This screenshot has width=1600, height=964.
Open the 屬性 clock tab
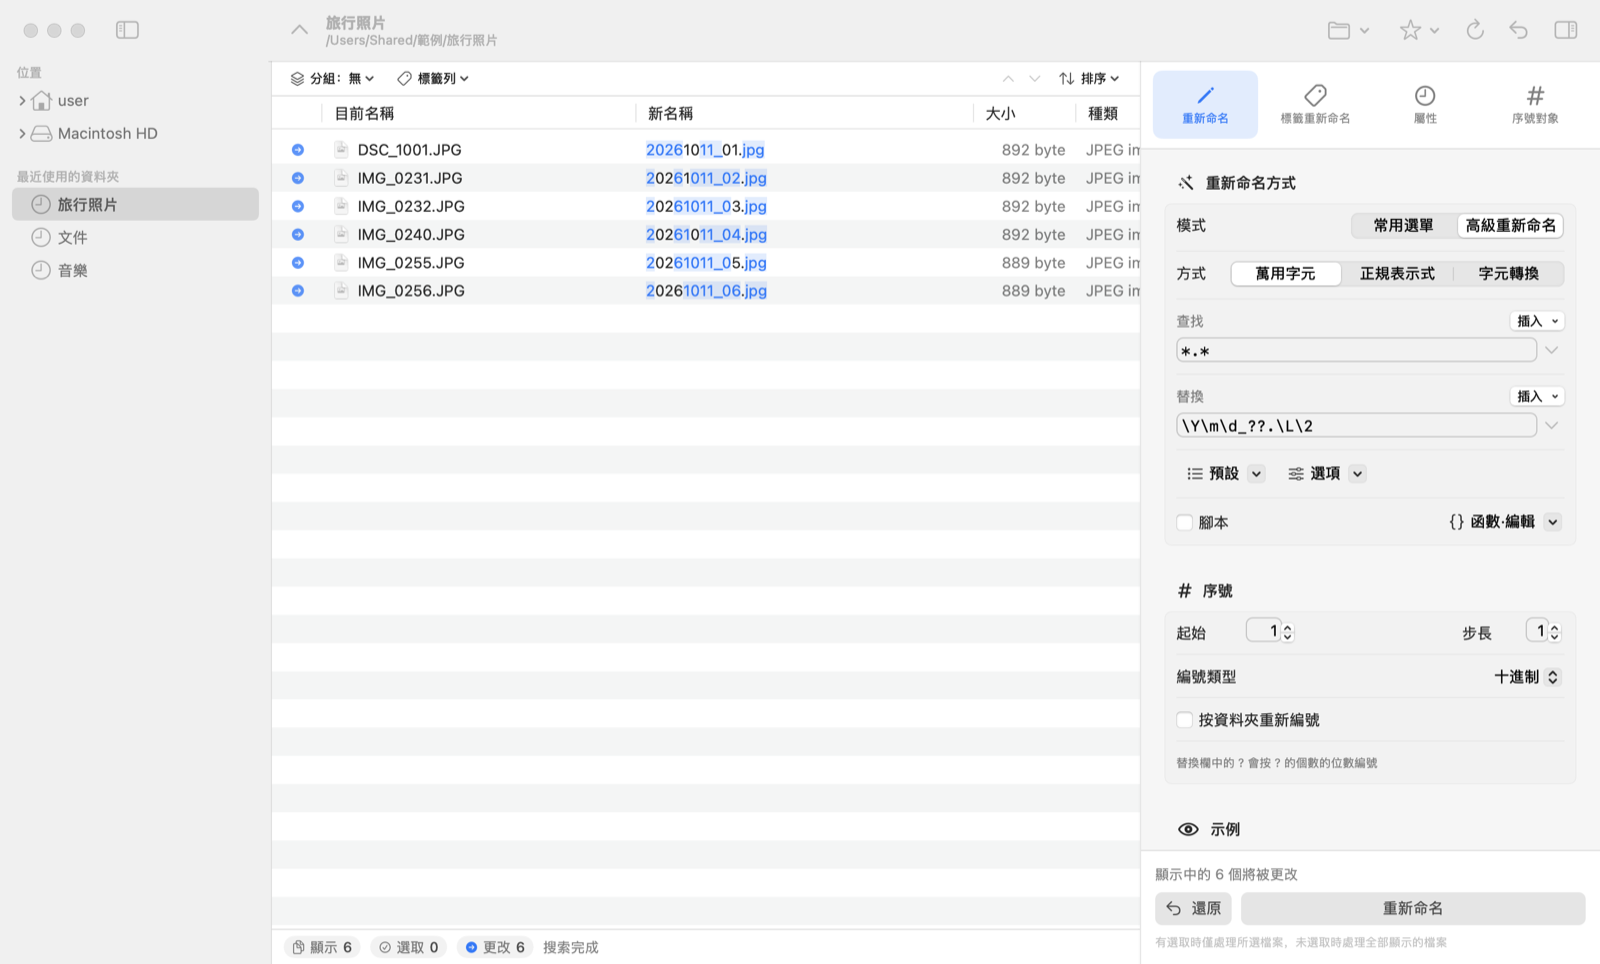point(1425,104)
